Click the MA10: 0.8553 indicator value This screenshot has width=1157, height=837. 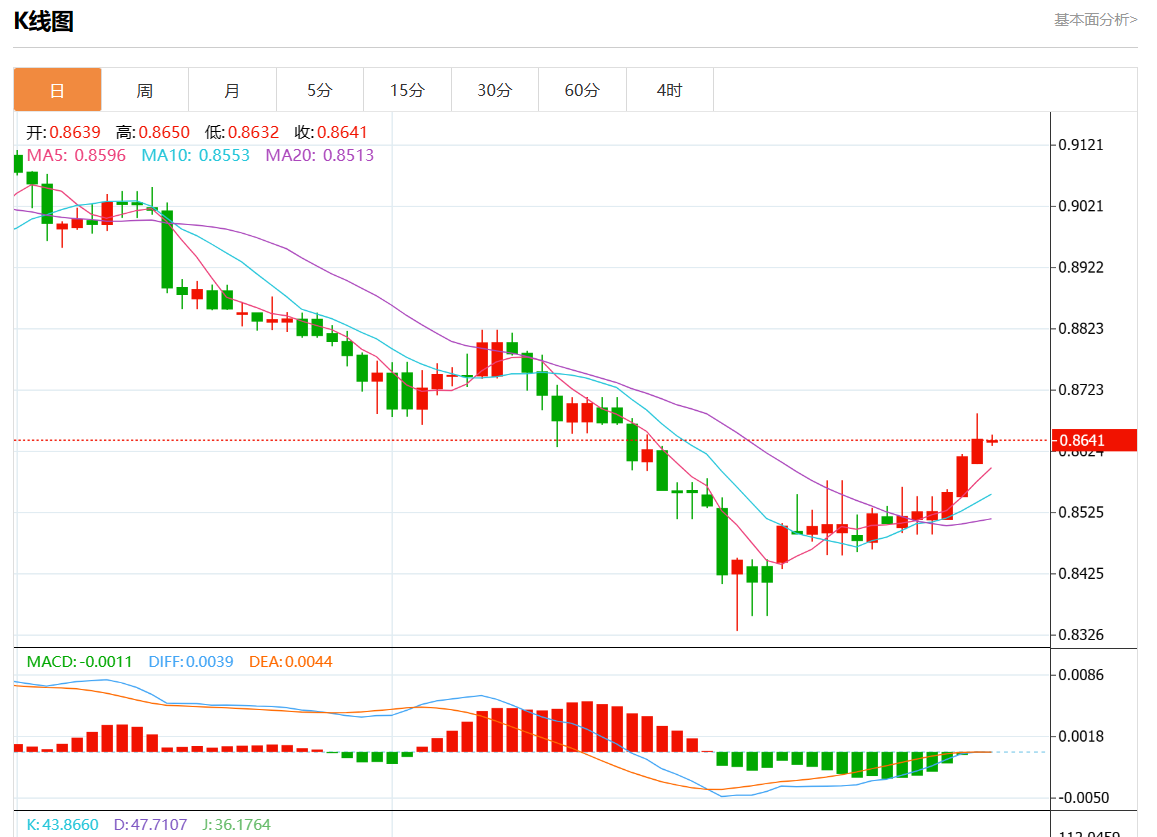point(196,155)
